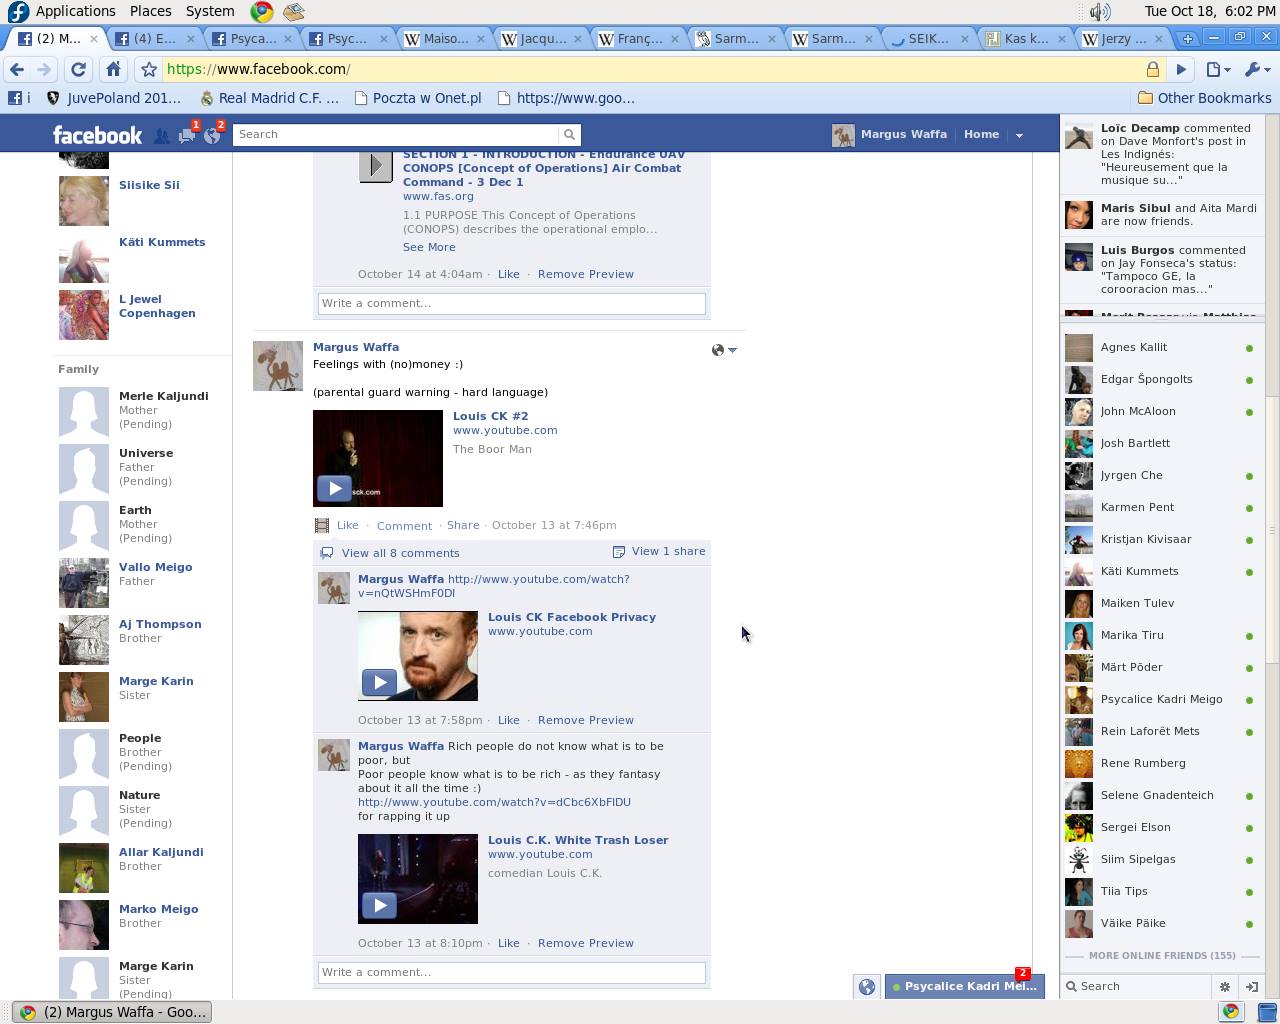Open Margus Waffa profile in header

(x=890, y=135)
